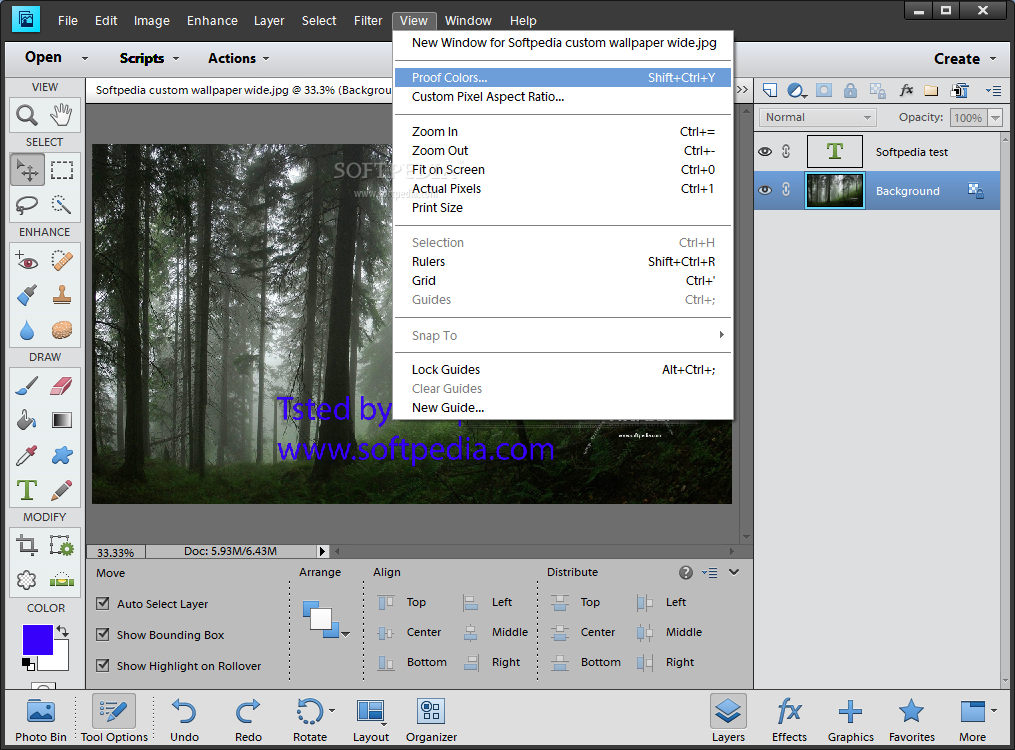Hide the Background layer
1015x750 pixels.
pos(765,190)
